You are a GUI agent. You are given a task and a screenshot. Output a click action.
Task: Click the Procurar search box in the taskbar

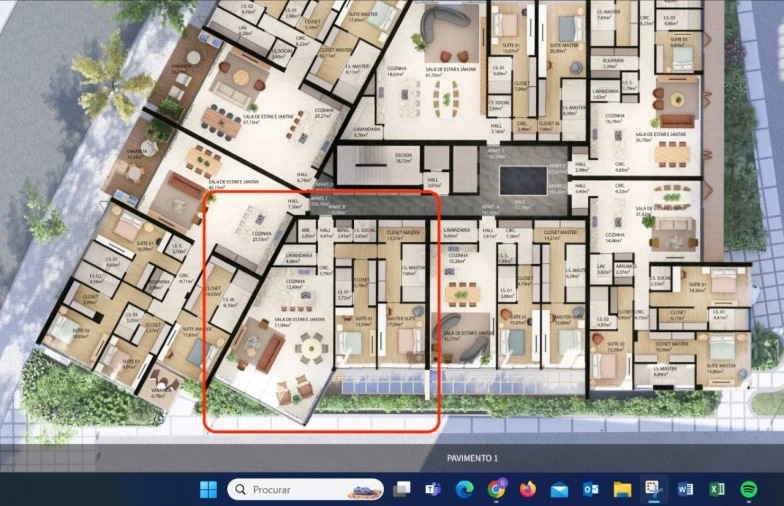click(306, 489)
